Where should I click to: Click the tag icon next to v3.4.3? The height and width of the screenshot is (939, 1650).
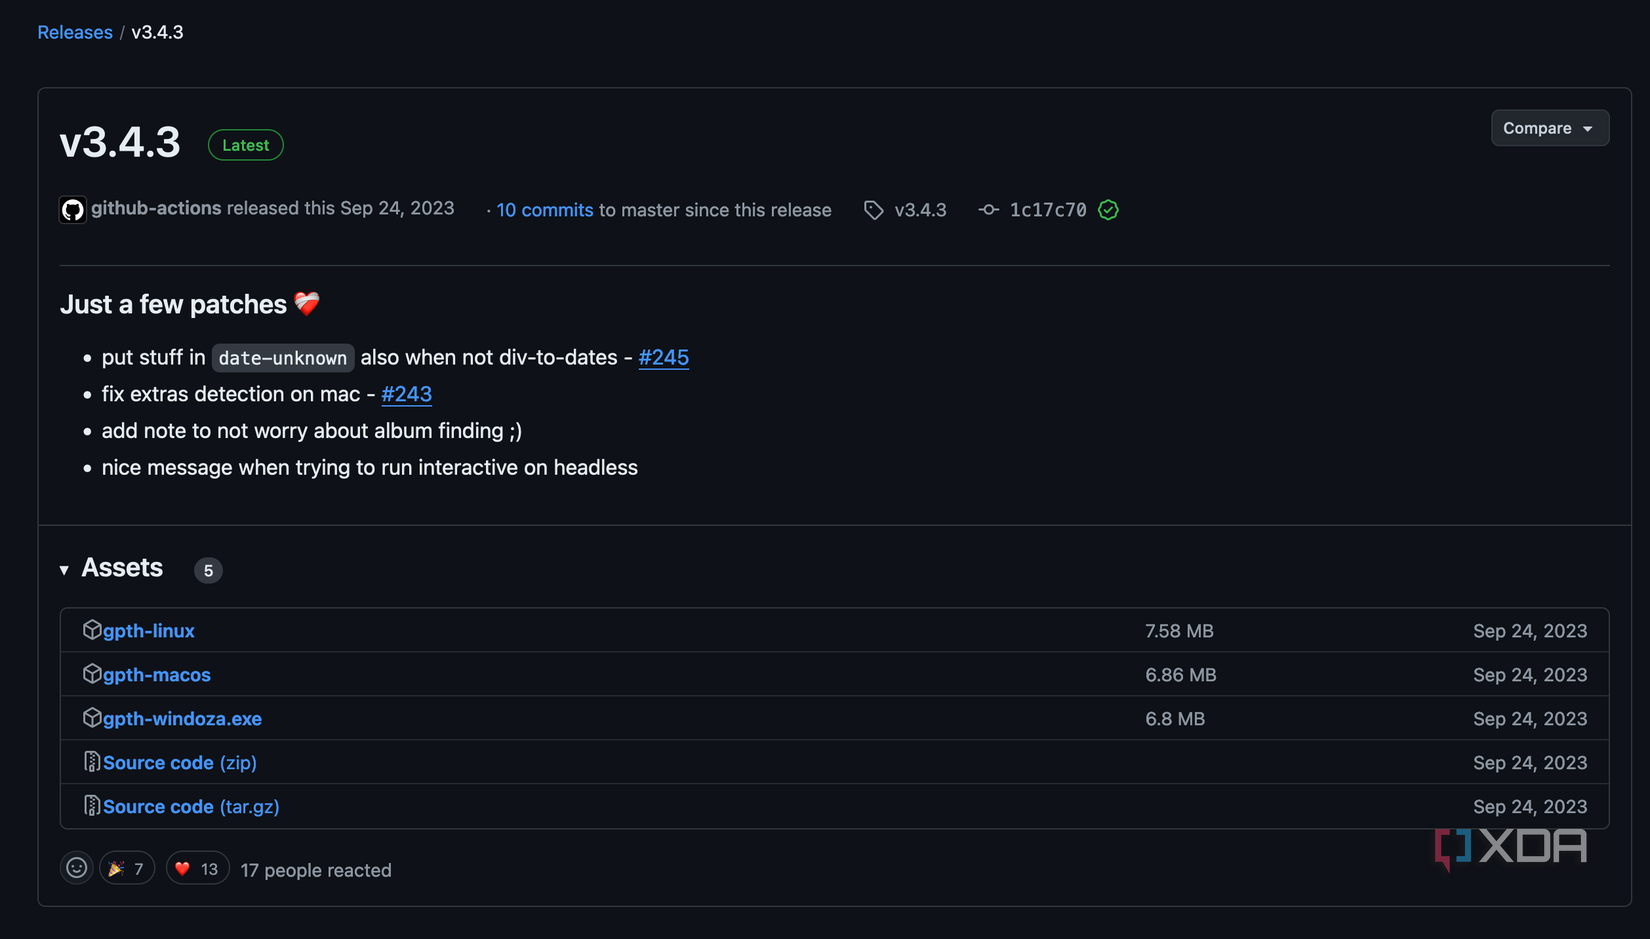[874, 210]
